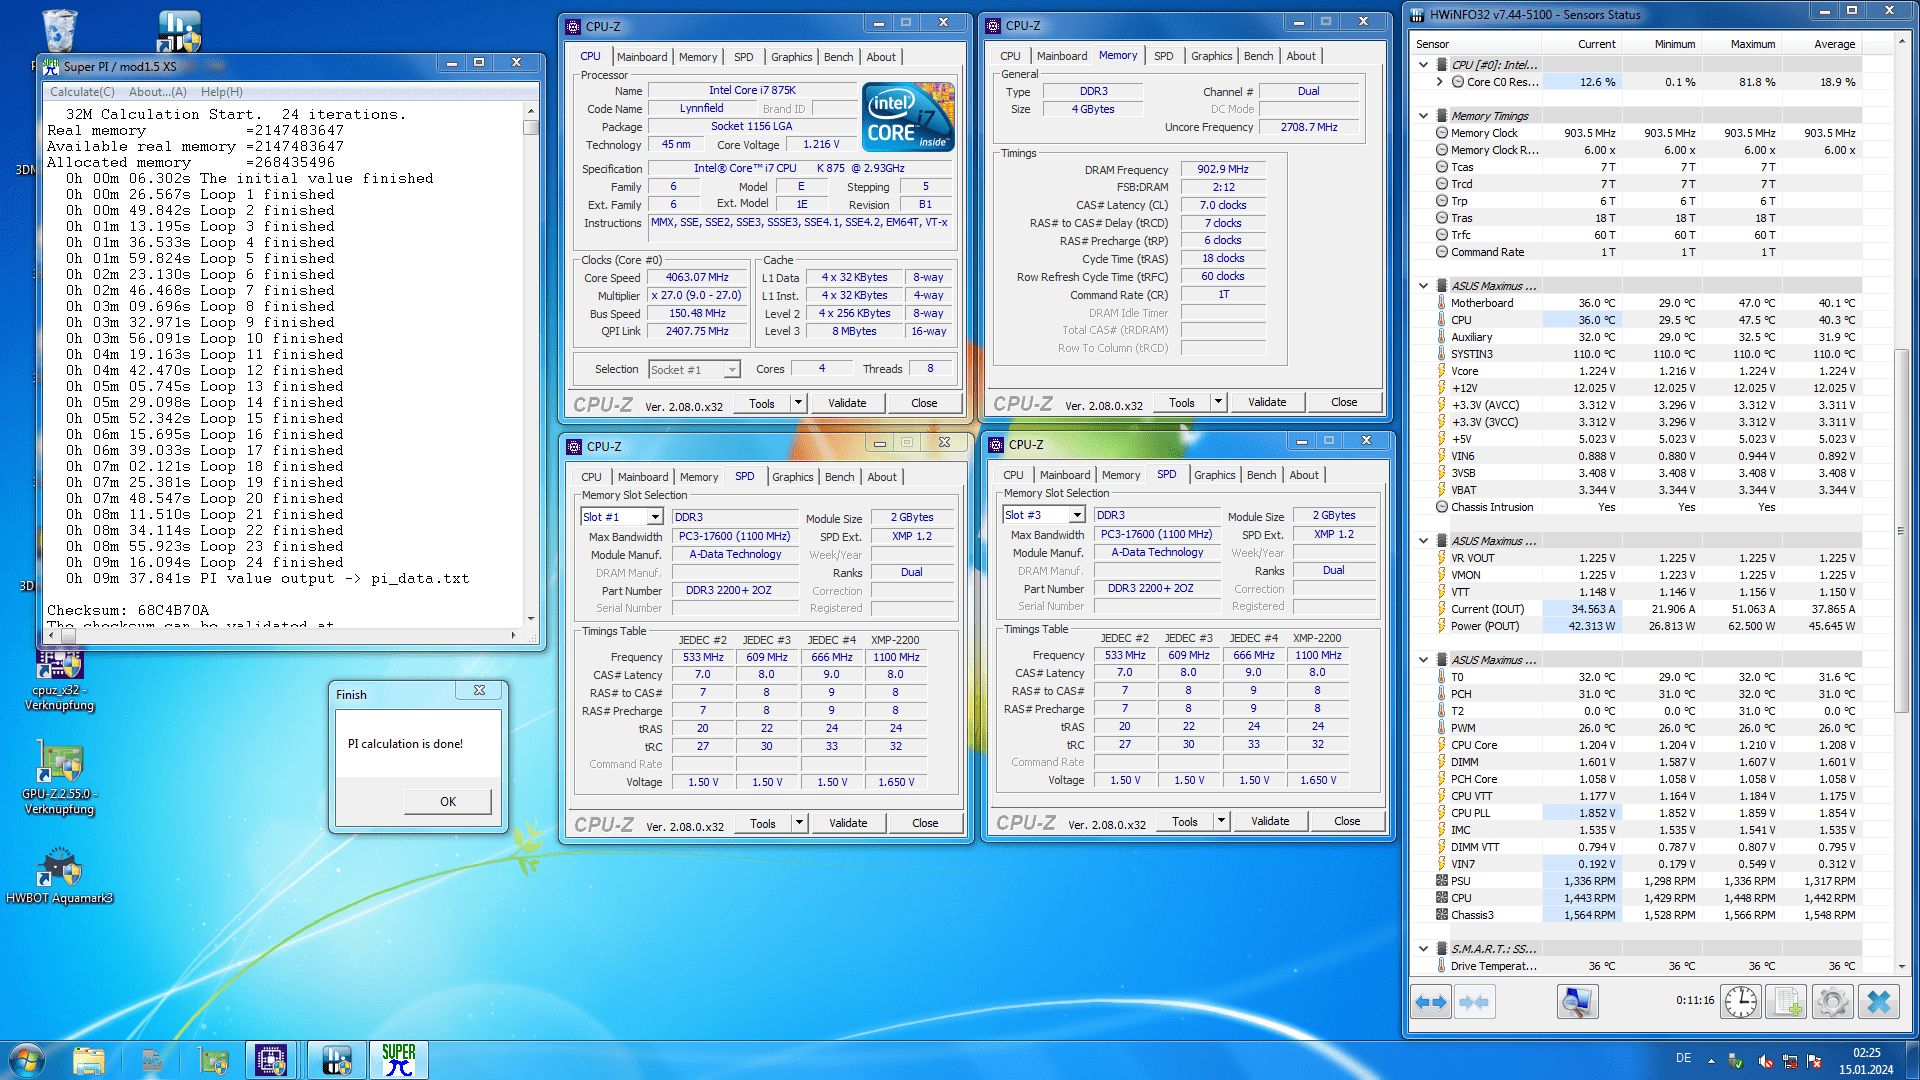Select HWBOT Aquamark3 desktop shortcut

coord(59,877)
